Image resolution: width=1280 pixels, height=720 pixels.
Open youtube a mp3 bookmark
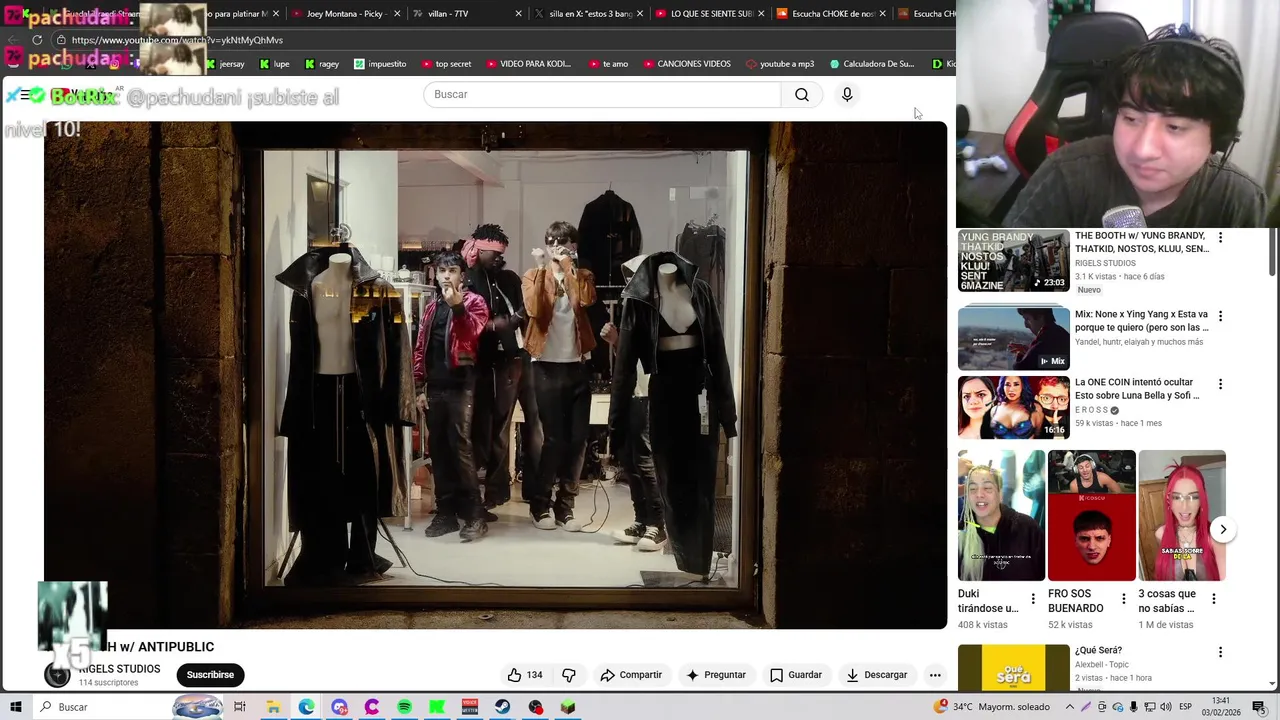[780, 64]
